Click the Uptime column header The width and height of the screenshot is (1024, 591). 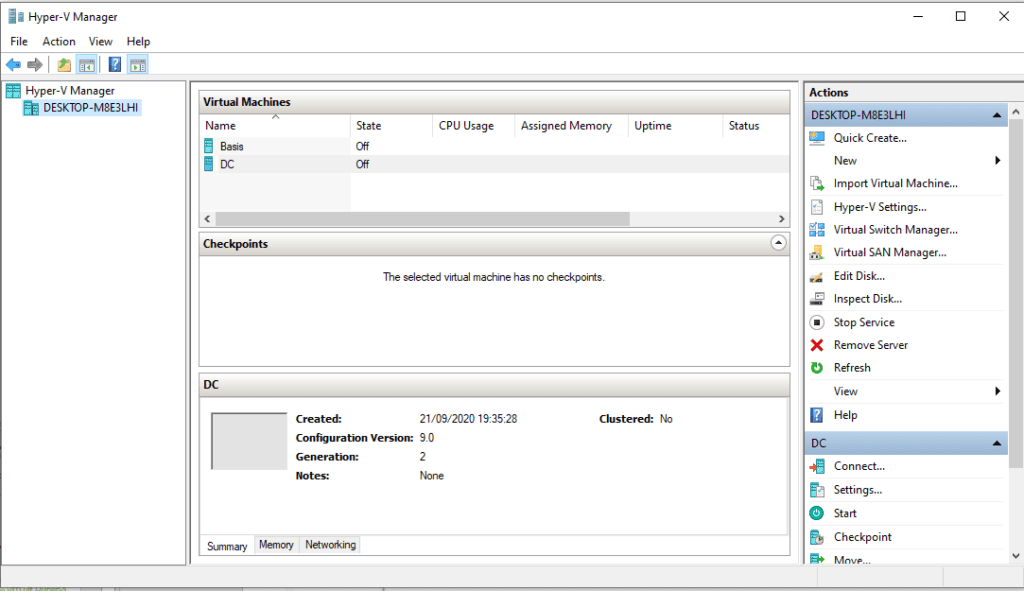[675, 125]
